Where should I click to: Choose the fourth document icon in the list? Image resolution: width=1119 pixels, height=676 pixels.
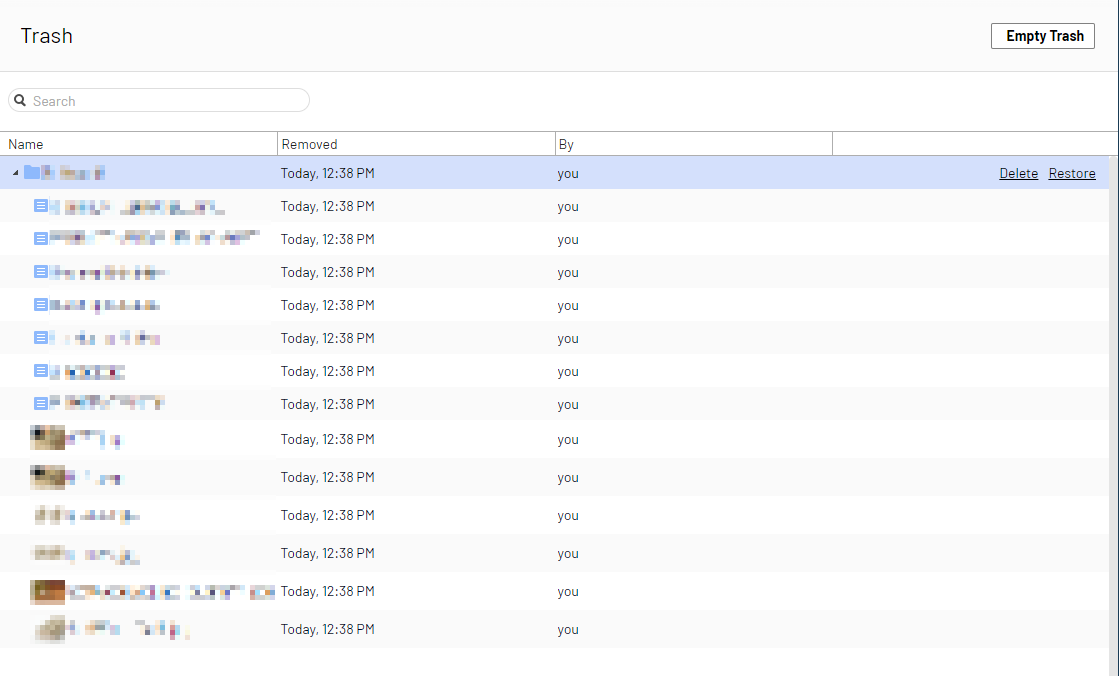coord(41,305)
